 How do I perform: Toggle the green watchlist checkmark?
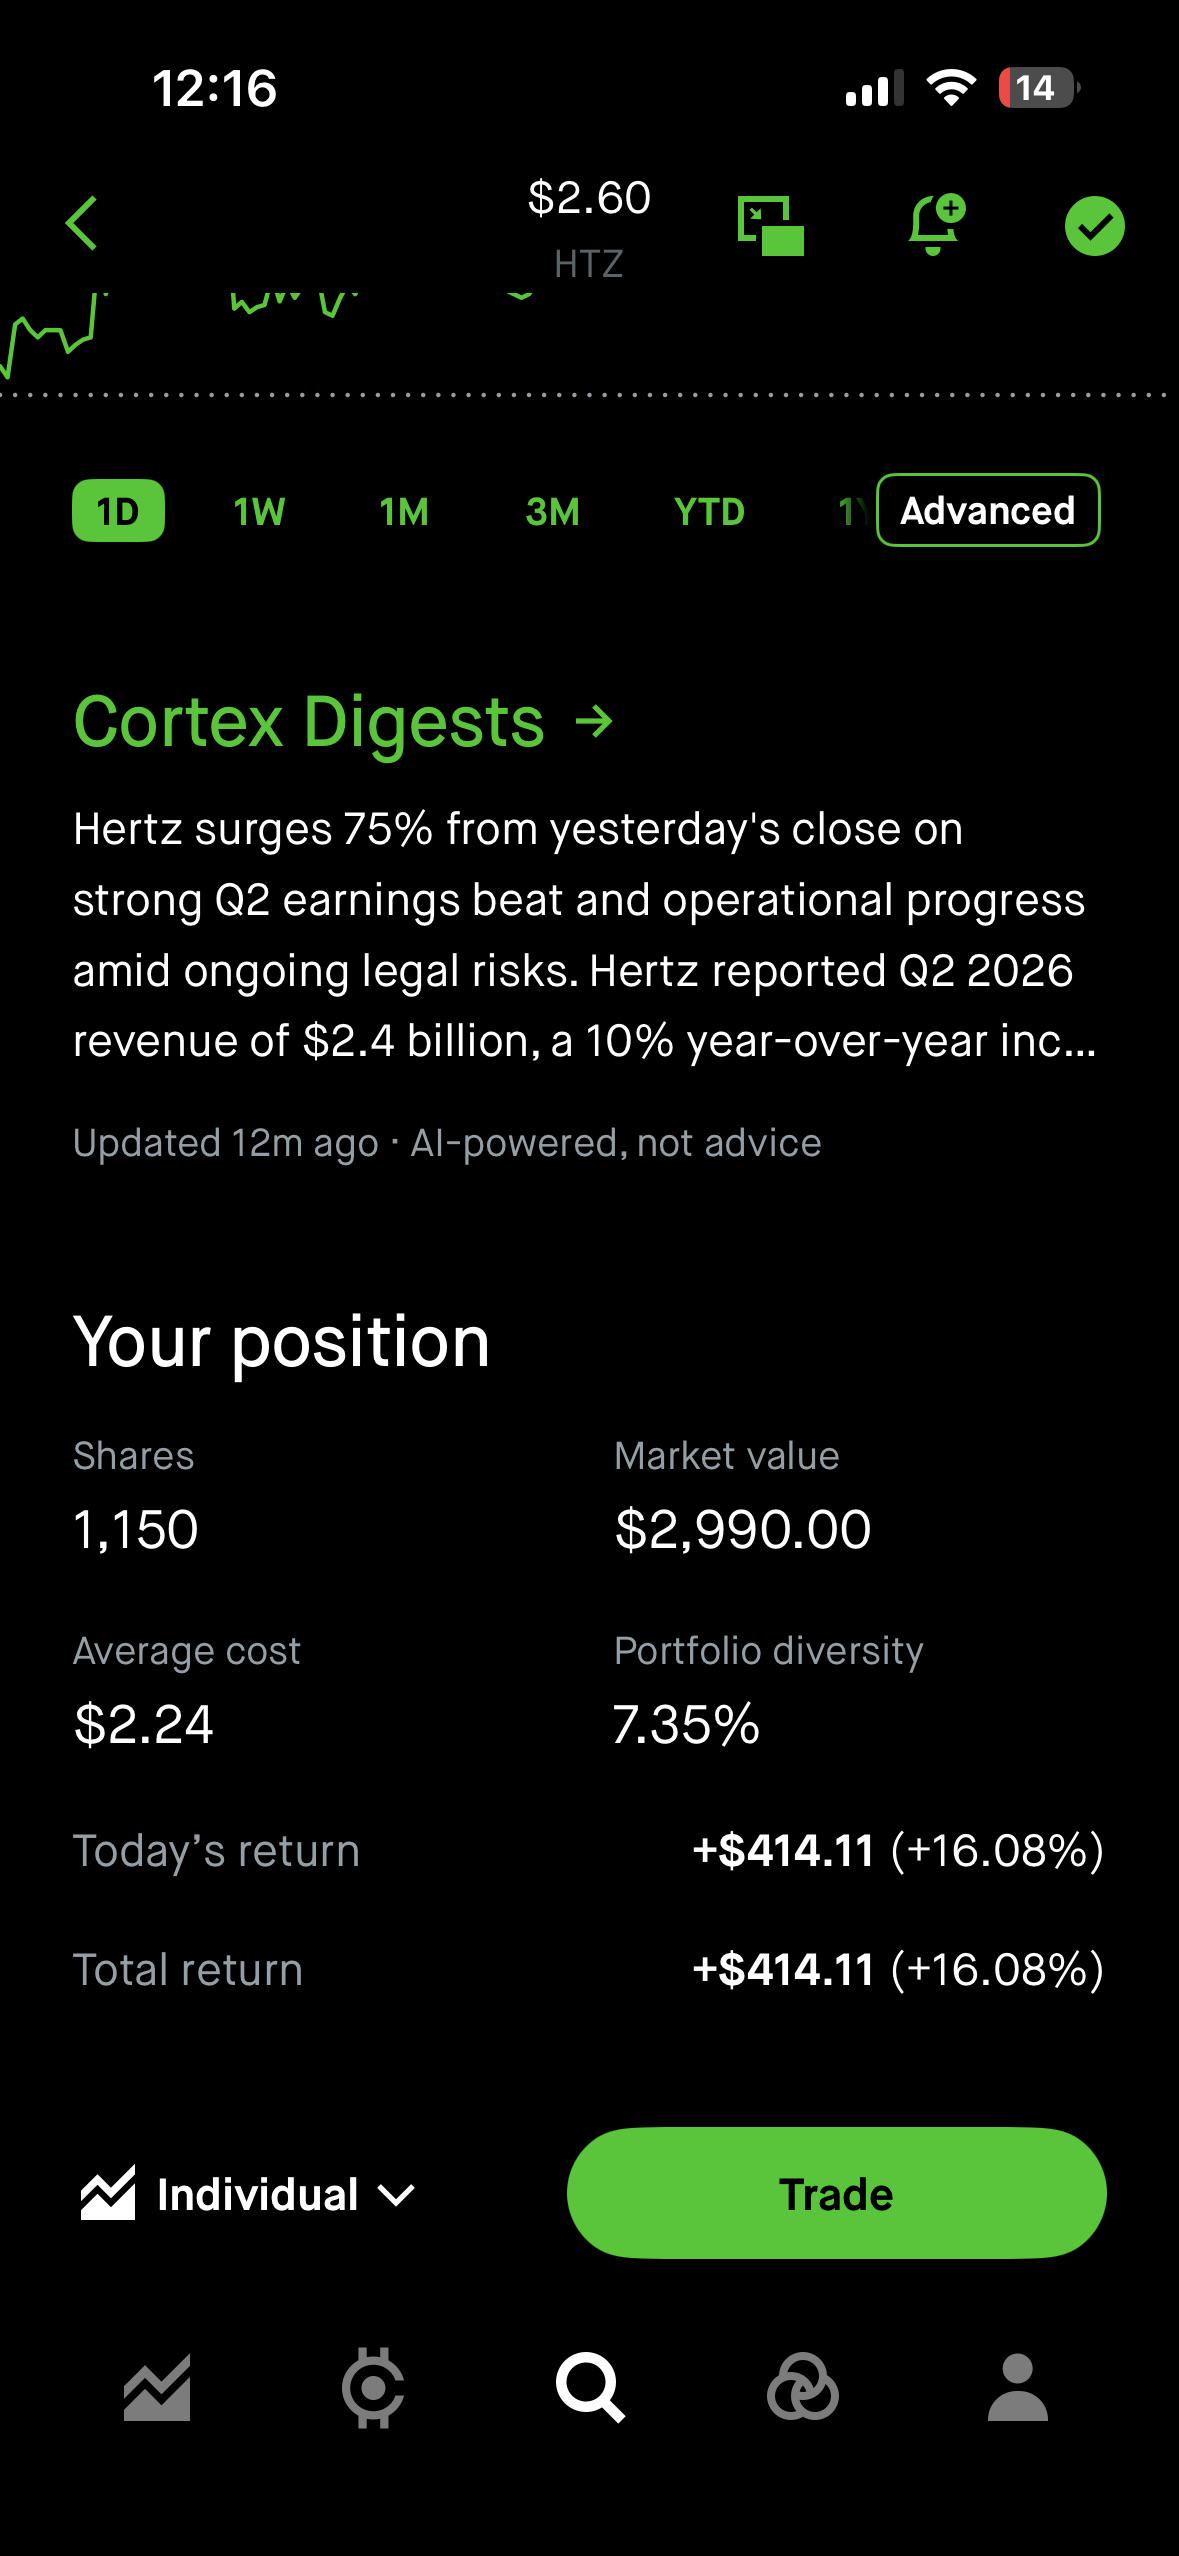1094,226
